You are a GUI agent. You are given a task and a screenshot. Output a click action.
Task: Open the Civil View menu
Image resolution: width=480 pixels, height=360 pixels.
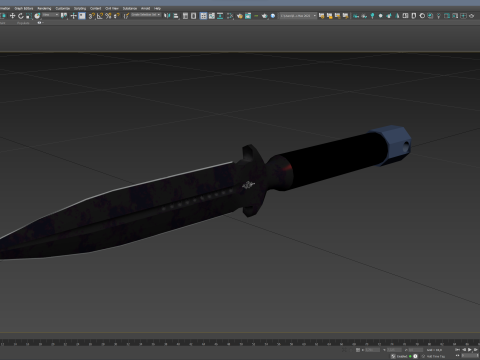(112, 8)
